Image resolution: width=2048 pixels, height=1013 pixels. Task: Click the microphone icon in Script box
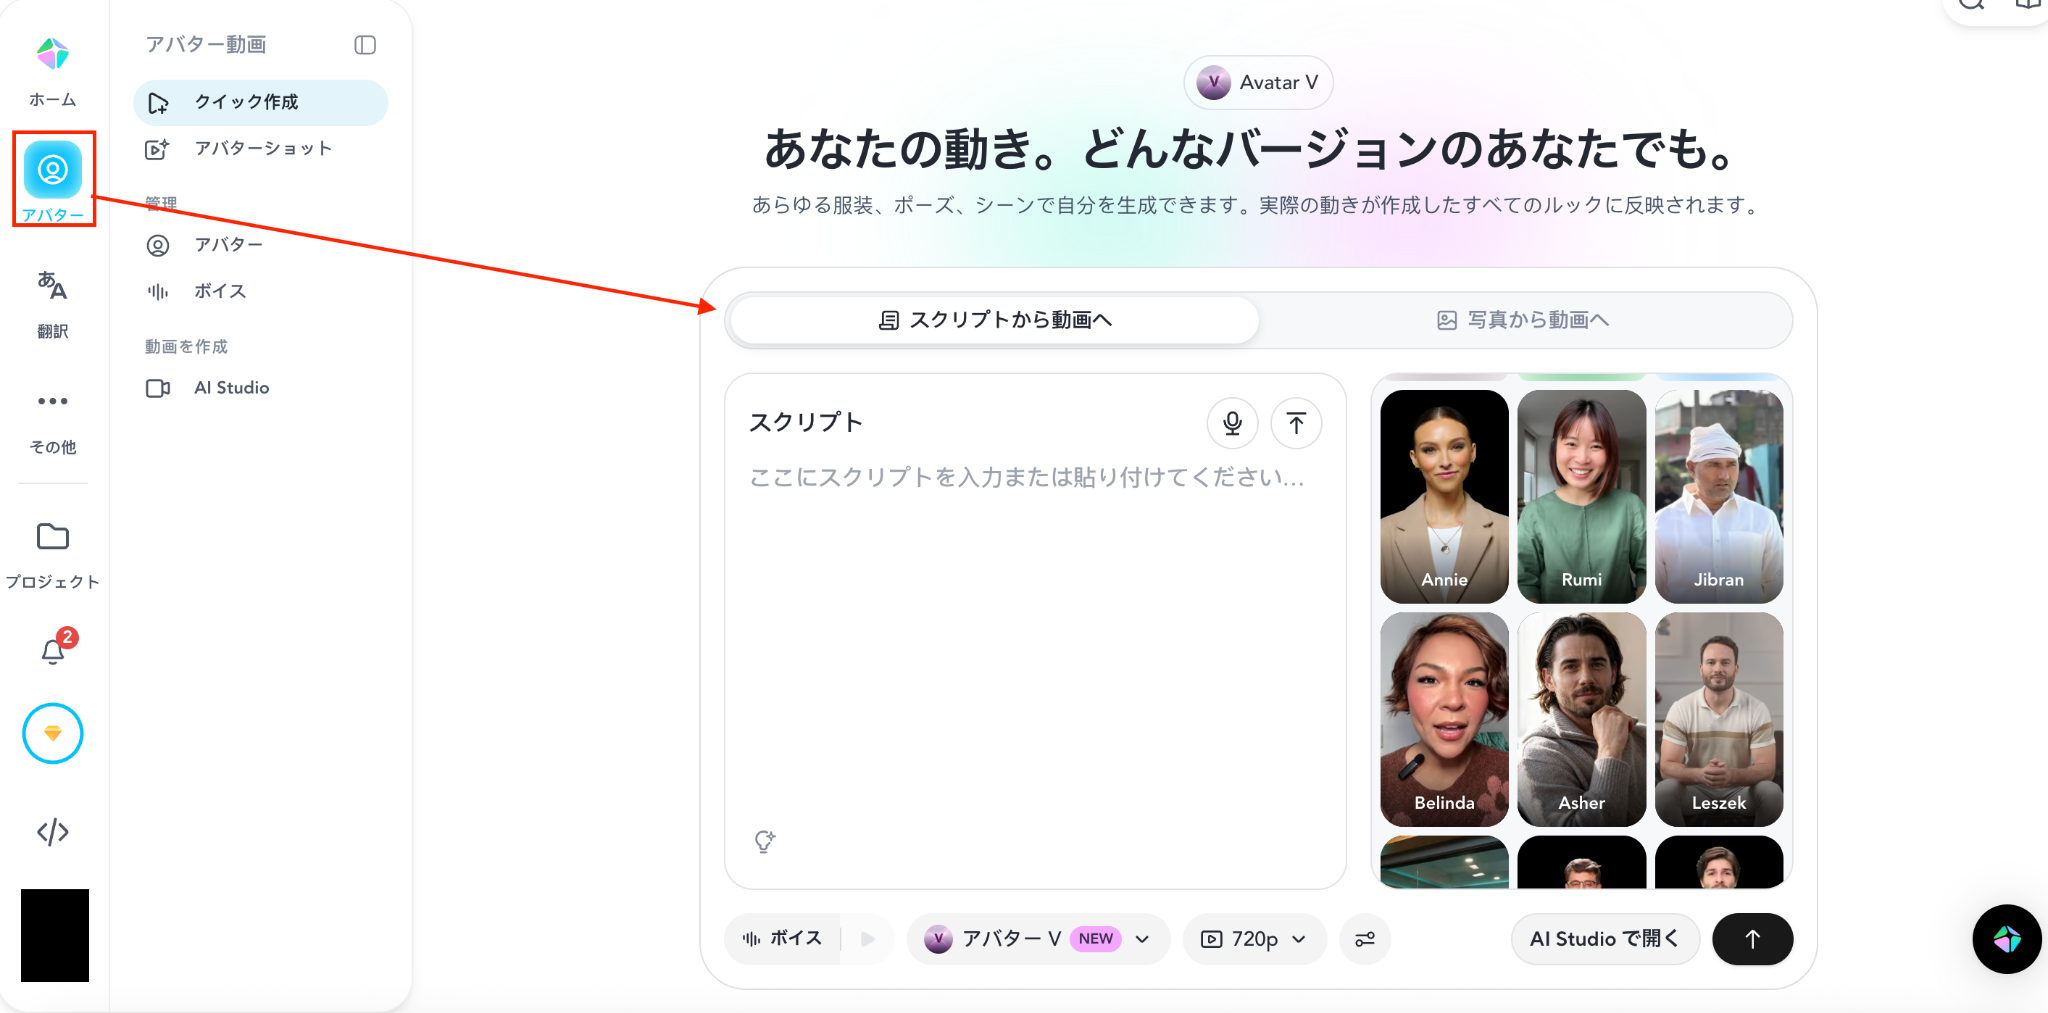(1232, 423)
